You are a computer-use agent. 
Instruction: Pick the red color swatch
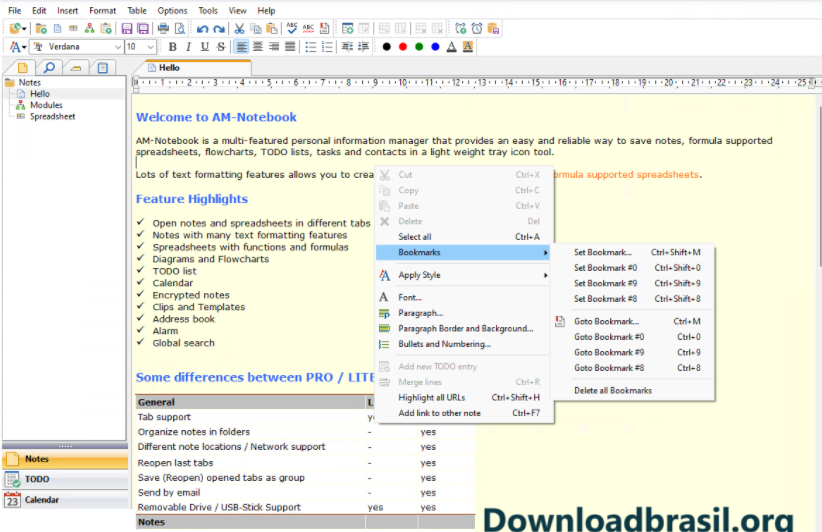pos(403,47)
